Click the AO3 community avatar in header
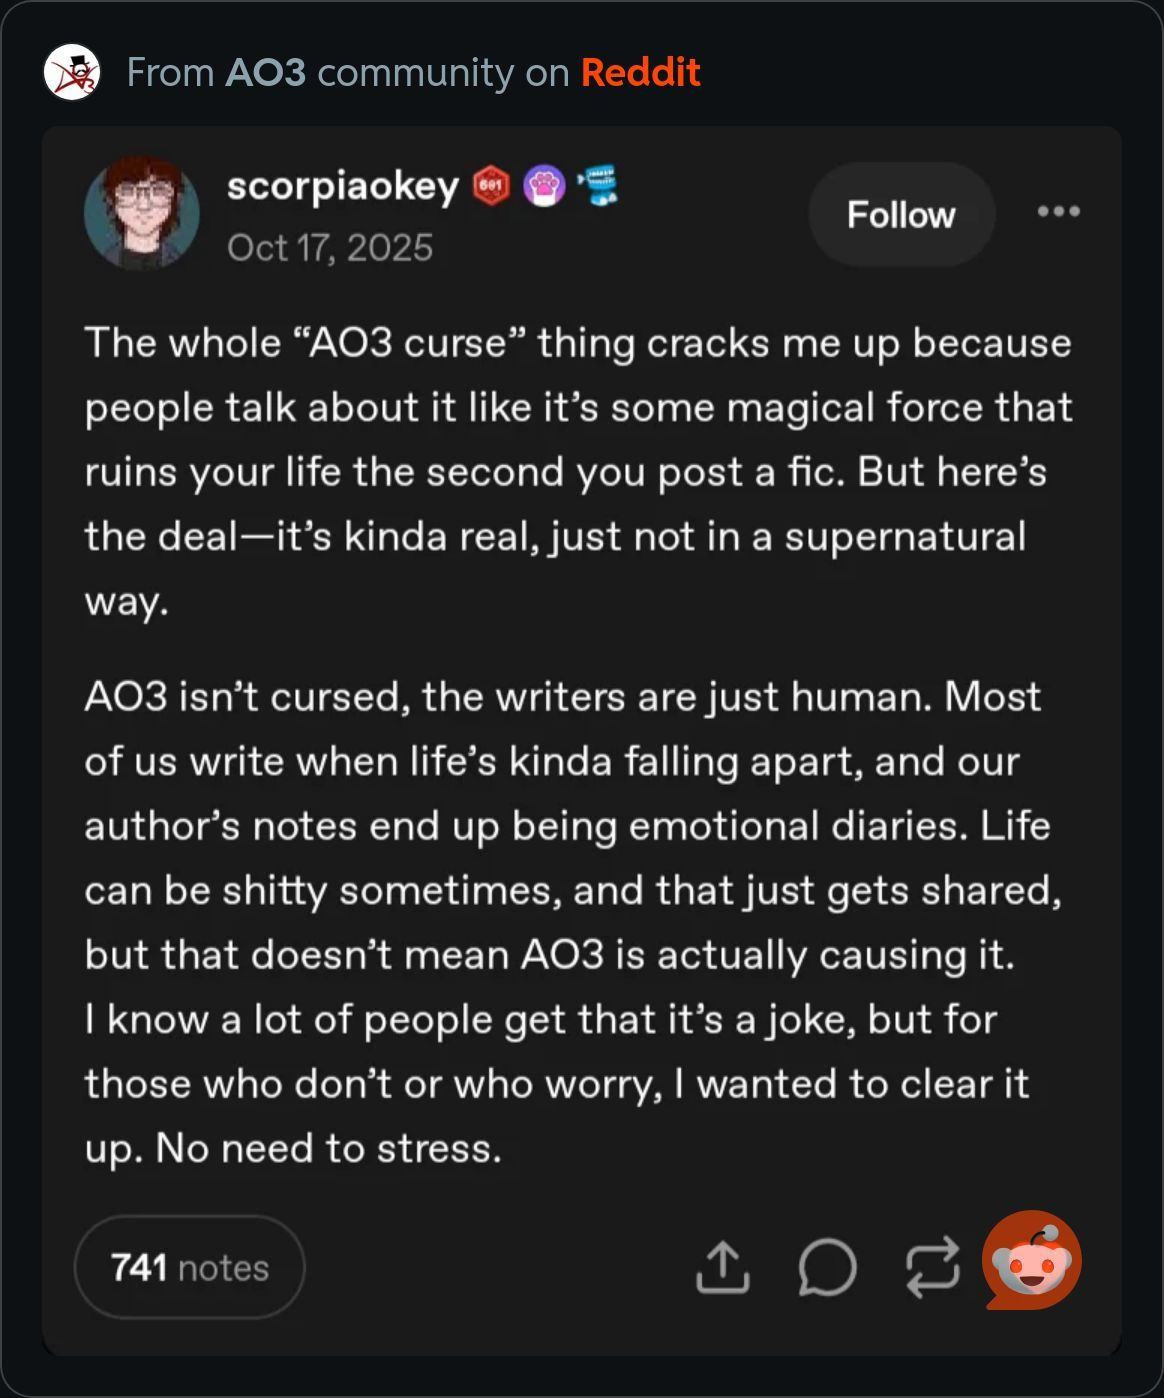The height and width of the screenshot is (1398, 1164). coord(72,72)
